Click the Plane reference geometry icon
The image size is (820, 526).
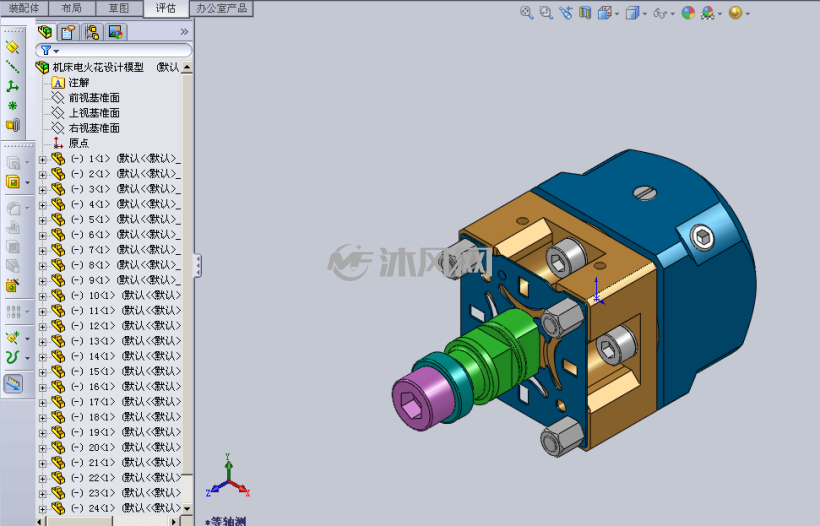[x=13, y=48]
